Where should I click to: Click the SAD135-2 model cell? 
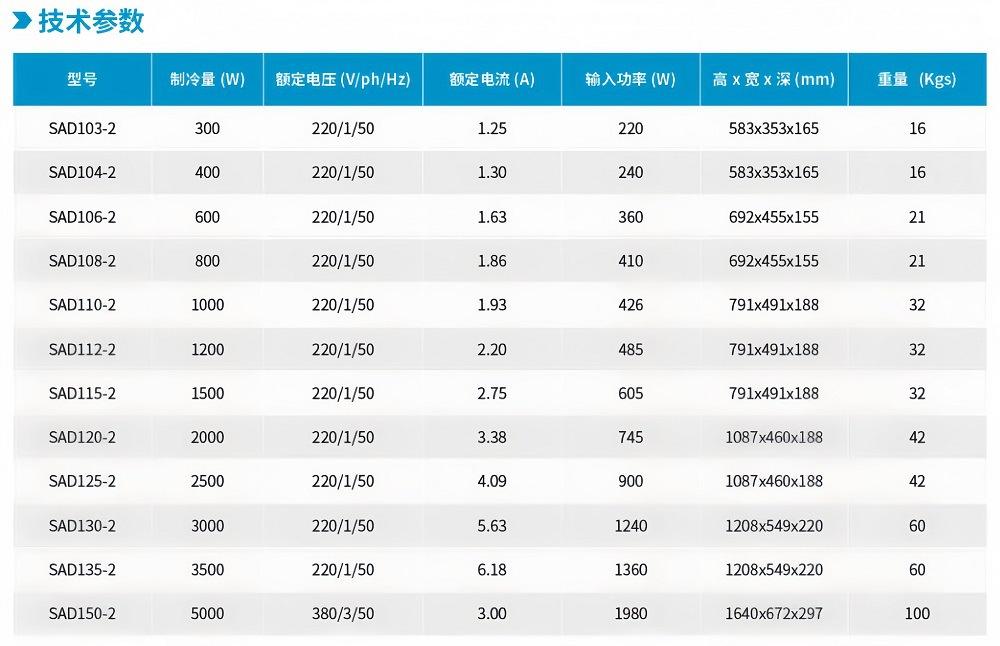click(x=82, y=569)
